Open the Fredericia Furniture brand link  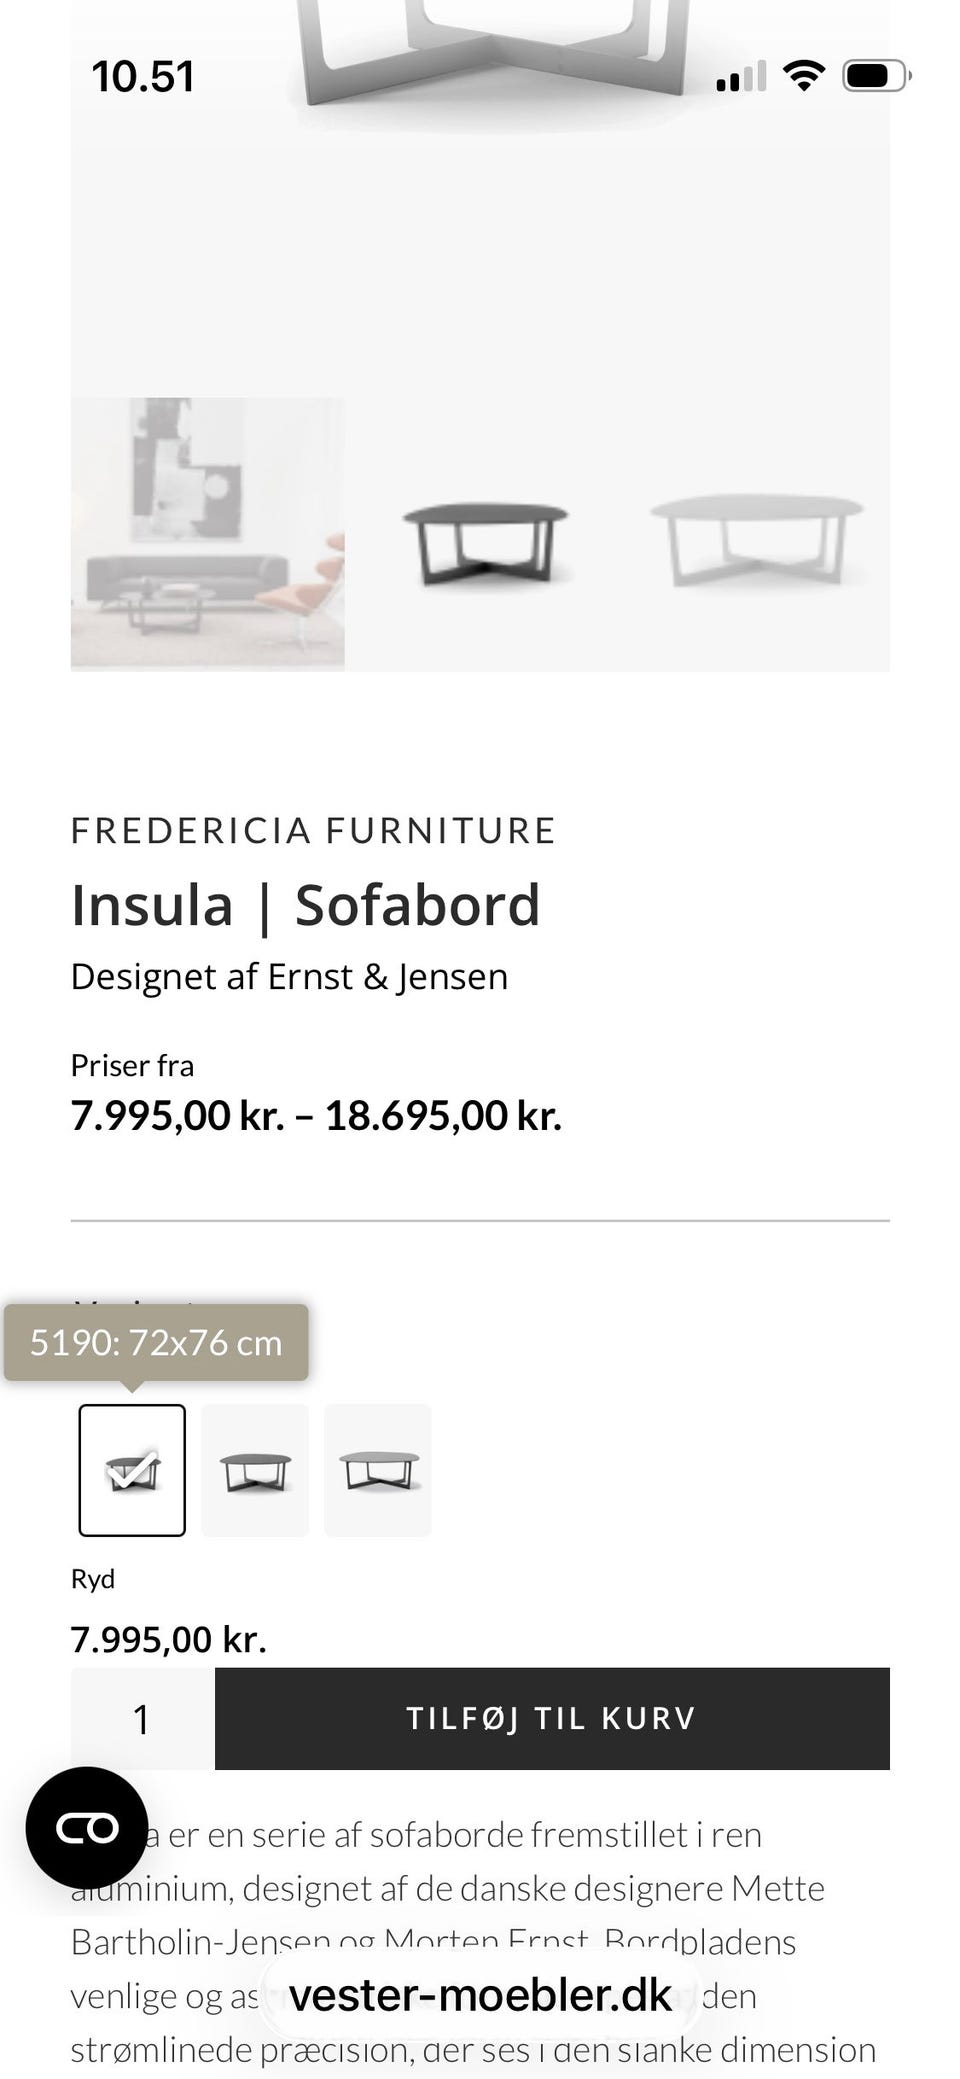click(313, 830)
